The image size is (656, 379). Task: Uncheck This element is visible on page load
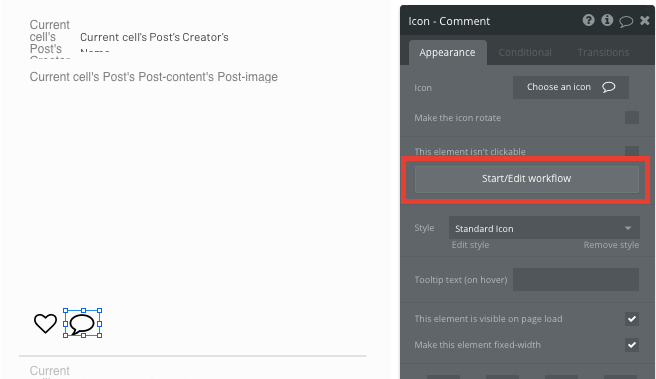click(x=632, y=319)
